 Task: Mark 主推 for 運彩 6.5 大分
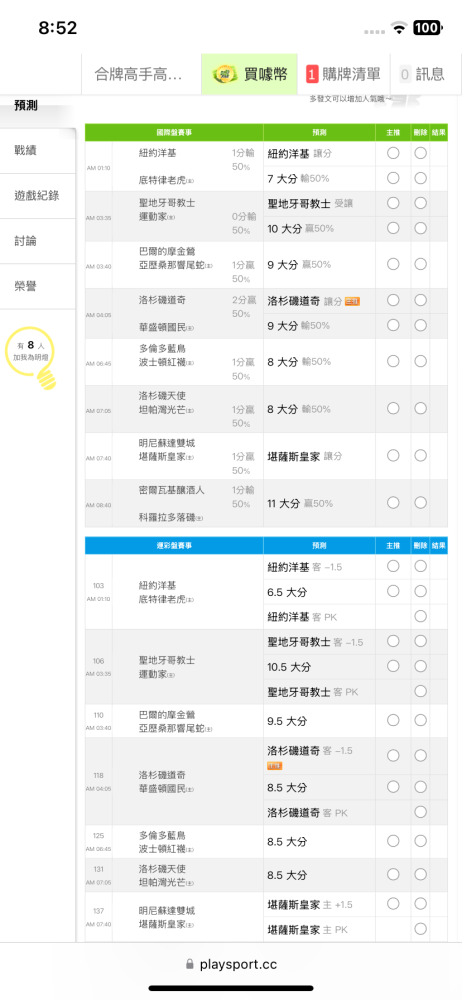pos(393,591)
